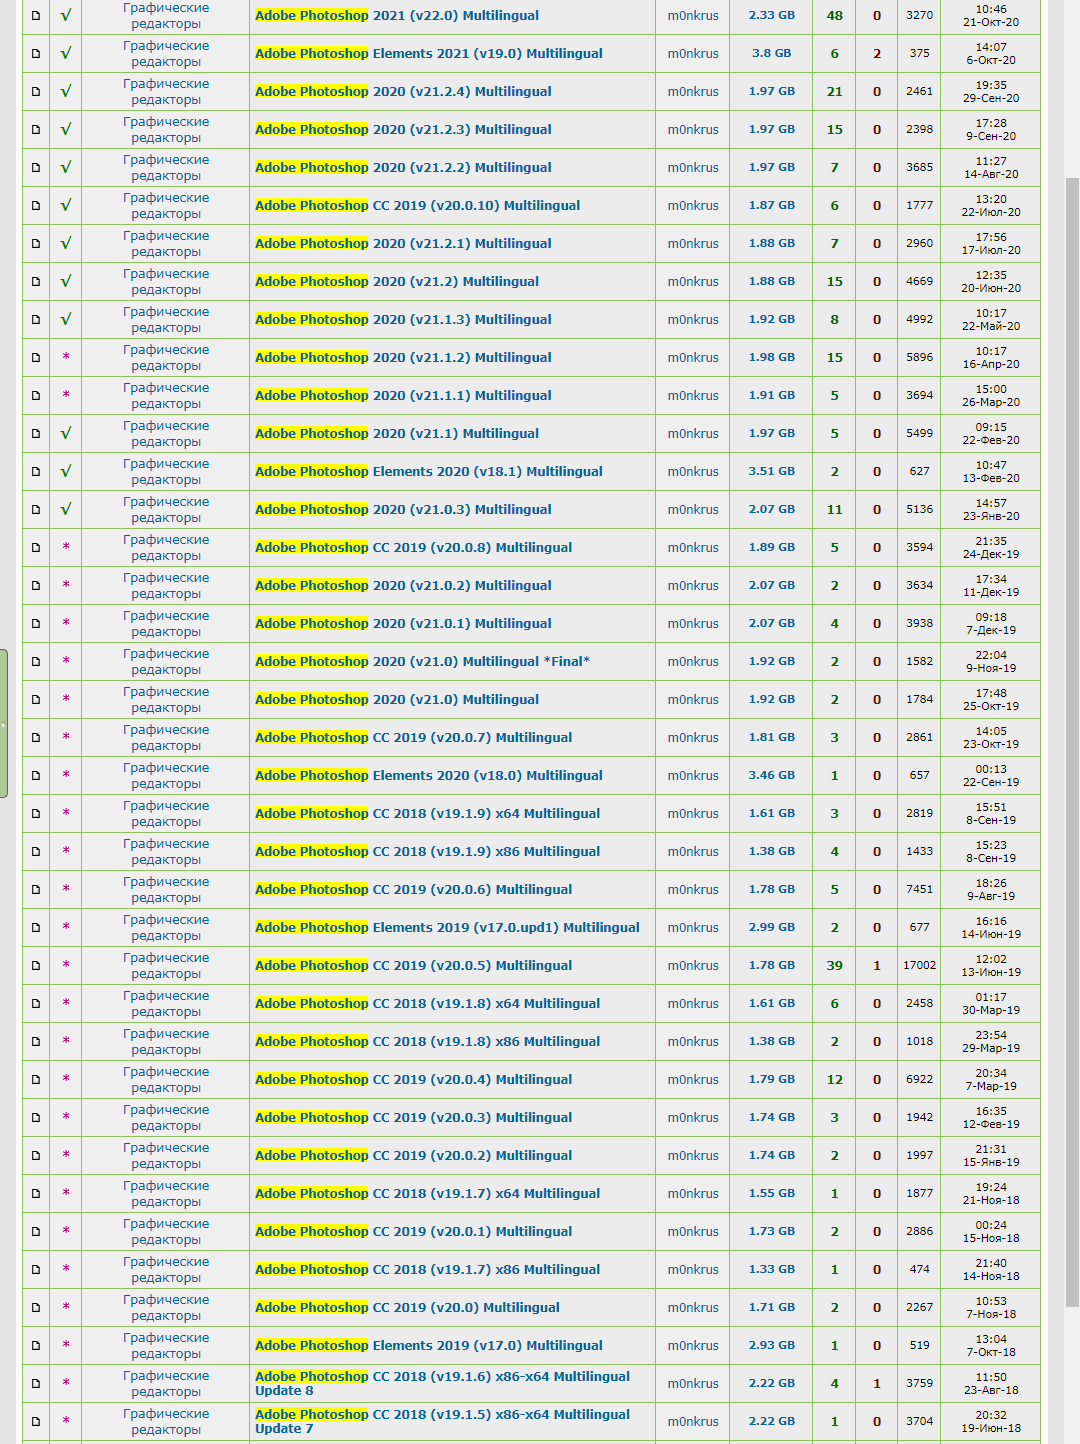This screenshot has width=1080, height=1444.
Task: Click the 2.93 GB size link
Action: pos(772,1346)
